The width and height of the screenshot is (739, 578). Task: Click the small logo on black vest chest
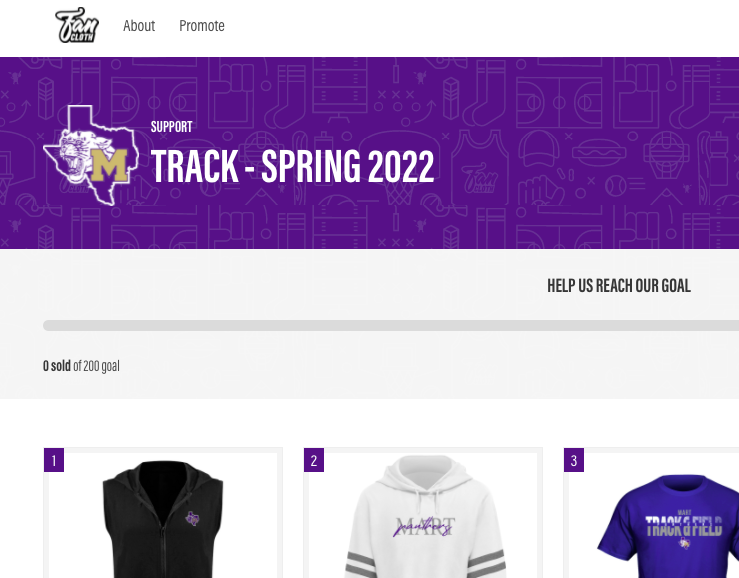pos(192,518)
